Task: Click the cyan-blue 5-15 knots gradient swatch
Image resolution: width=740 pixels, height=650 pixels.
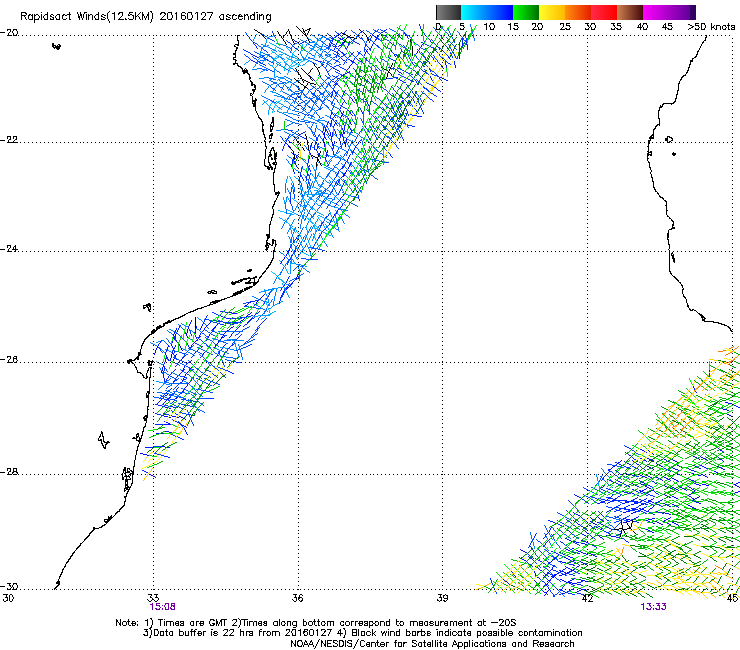Action: [x=487, y=12]
